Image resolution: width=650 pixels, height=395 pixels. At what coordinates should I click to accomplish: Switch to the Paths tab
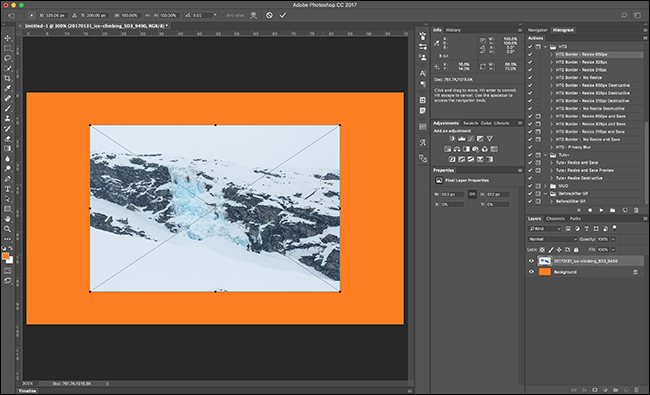point(575,218)
